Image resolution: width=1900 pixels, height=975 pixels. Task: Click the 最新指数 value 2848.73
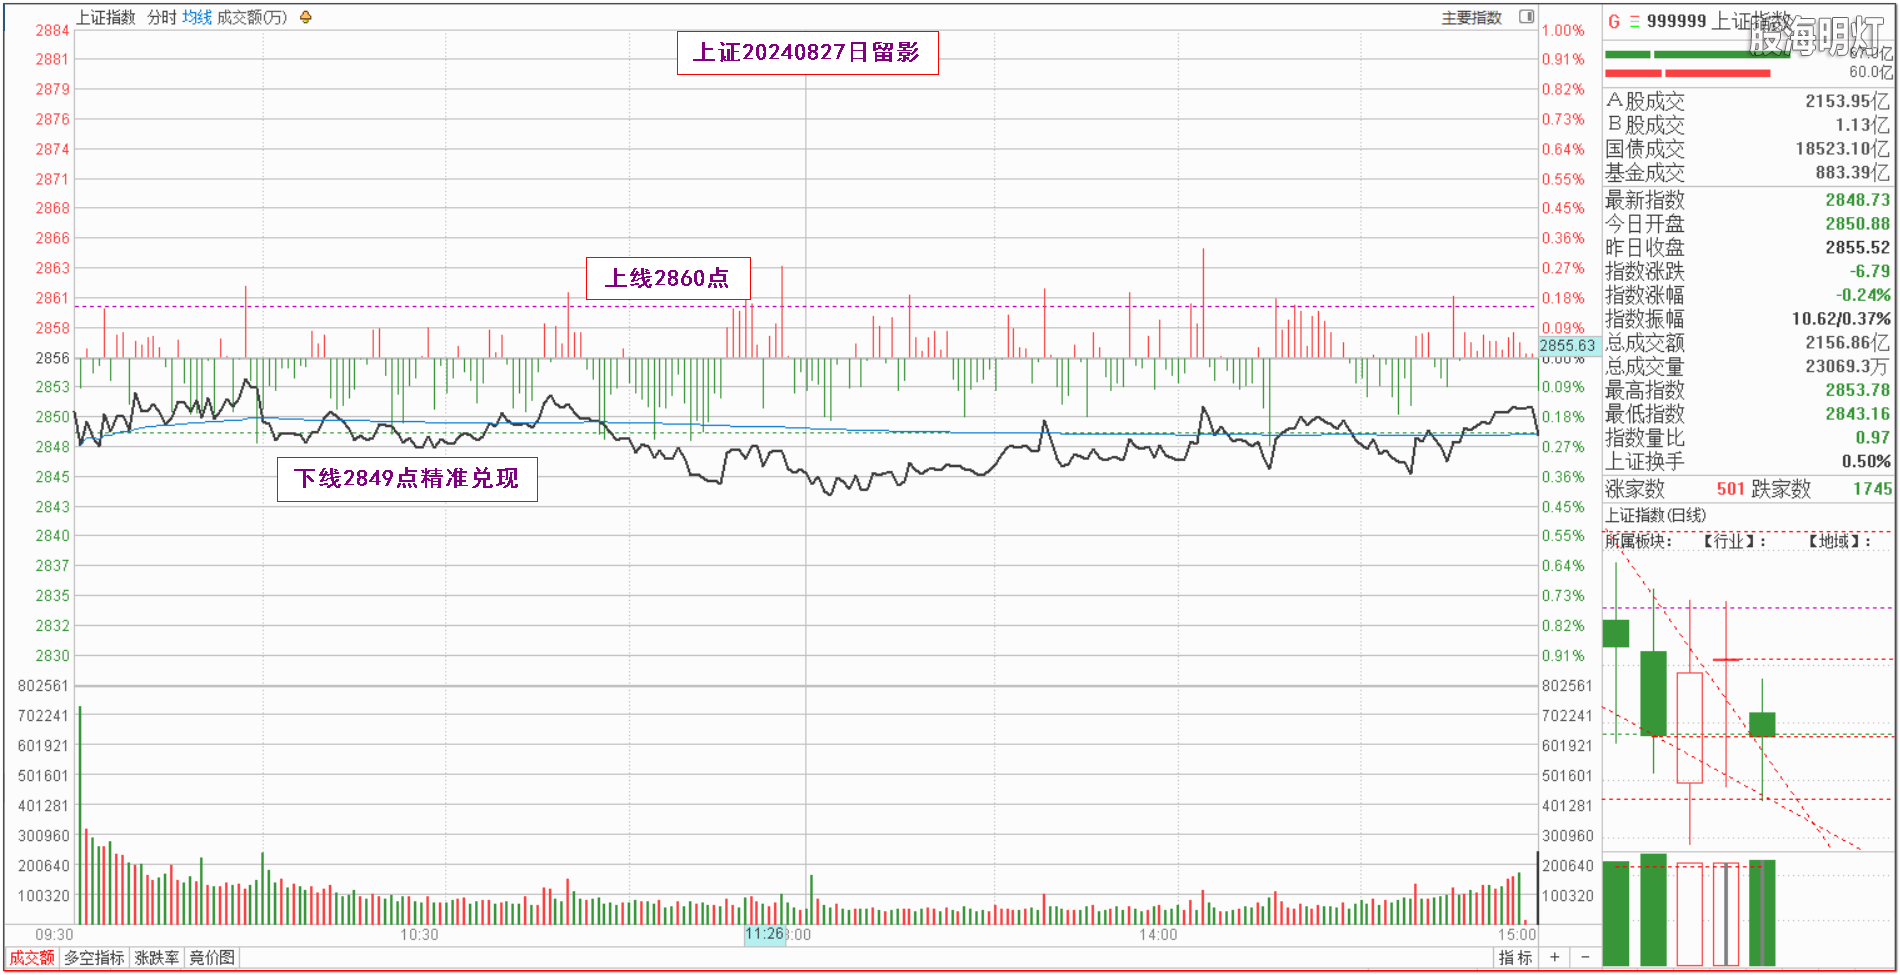1858,200
